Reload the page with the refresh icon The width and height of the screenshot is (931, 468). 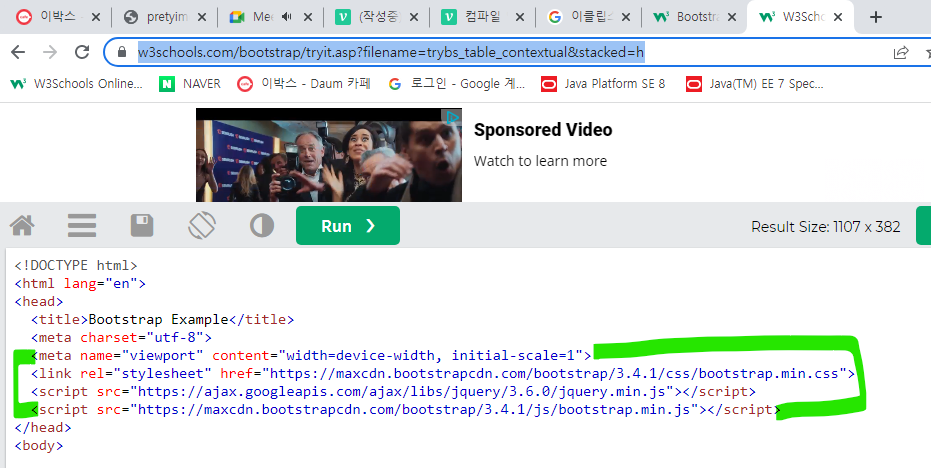(82, 52)
